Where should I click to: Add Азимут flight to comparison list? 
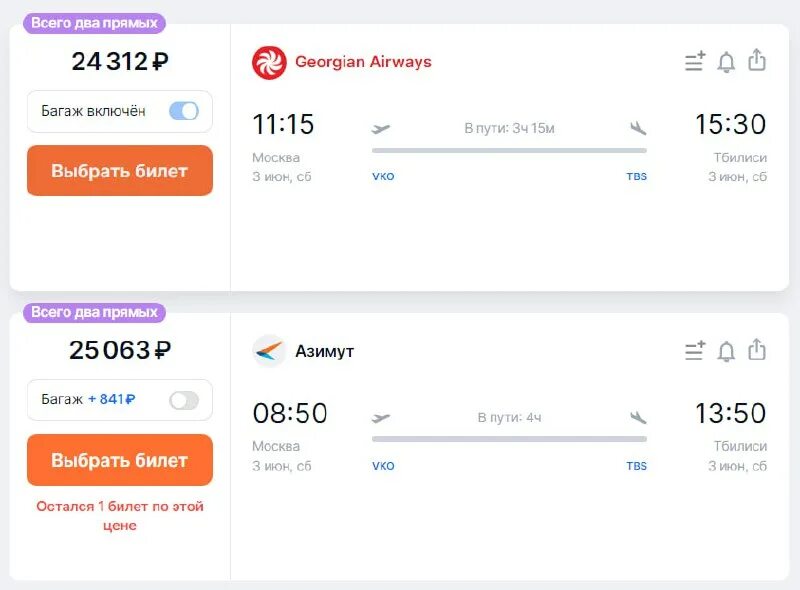pos(695,351)
